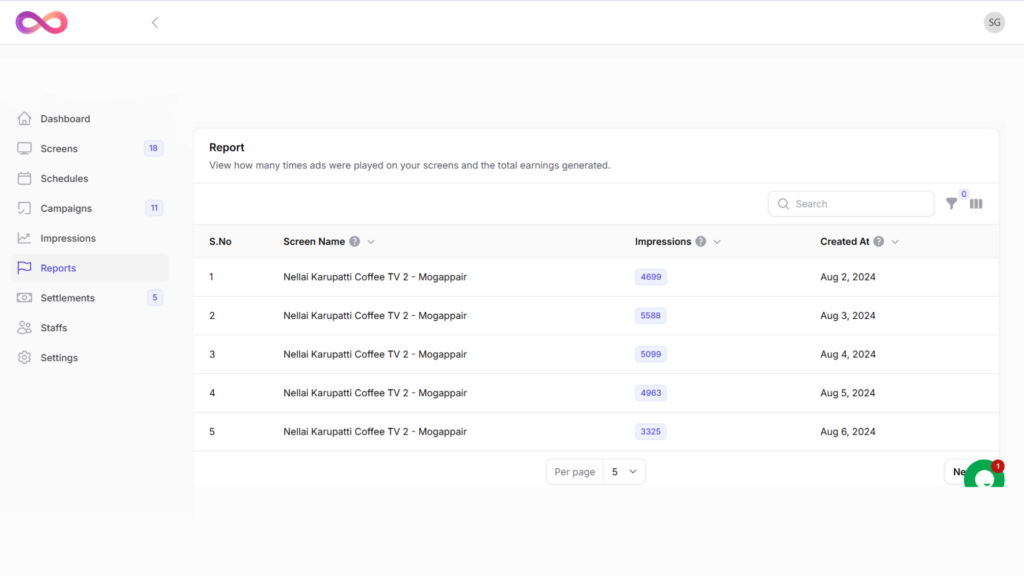Click the Screen Name help icon
This screenshot has height=576, width=1024.
[355, 242]
